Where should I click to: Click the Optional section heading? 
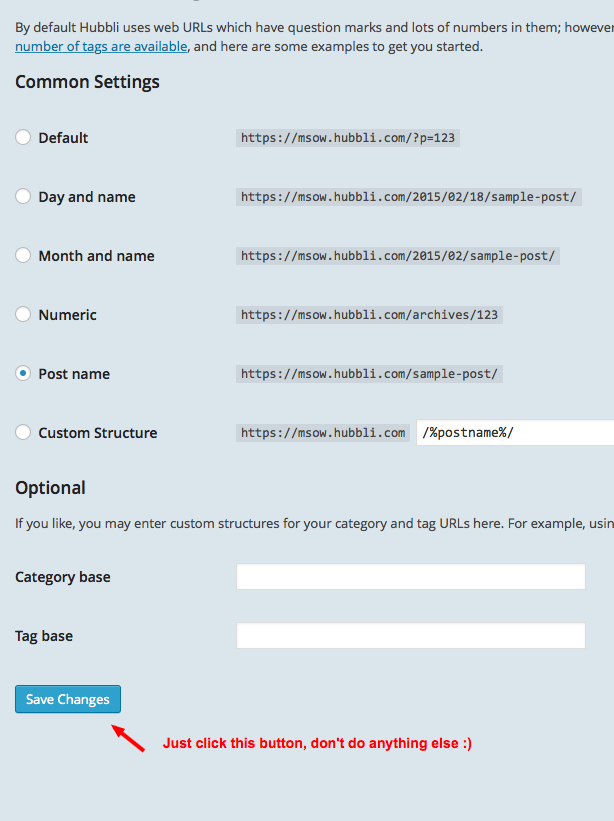50,488
